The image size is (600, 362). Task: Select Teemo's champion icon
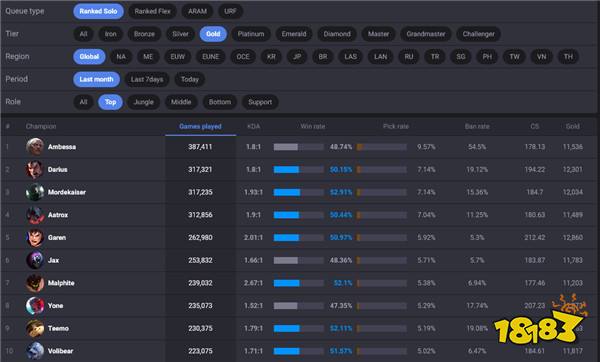[35, 328]
